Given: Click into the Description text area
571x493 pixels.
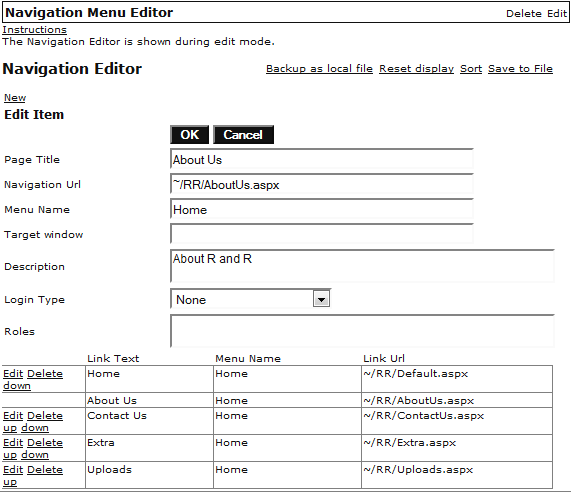Looking at the screenshot, I should pyautogui.click(x=362, y=266).
